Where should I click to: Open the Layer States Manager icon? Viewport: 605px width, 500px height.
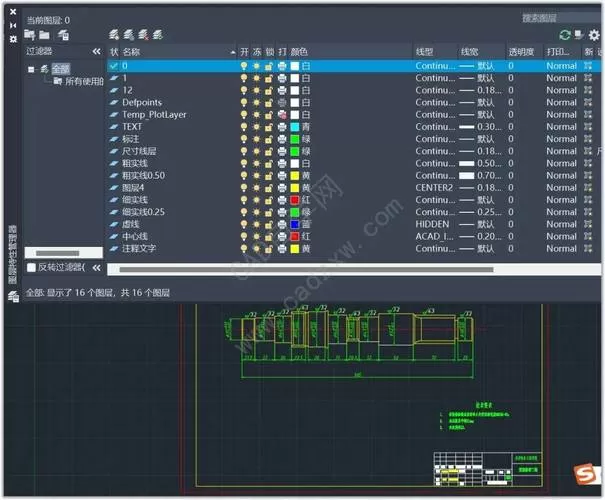(x=64, y=35)
